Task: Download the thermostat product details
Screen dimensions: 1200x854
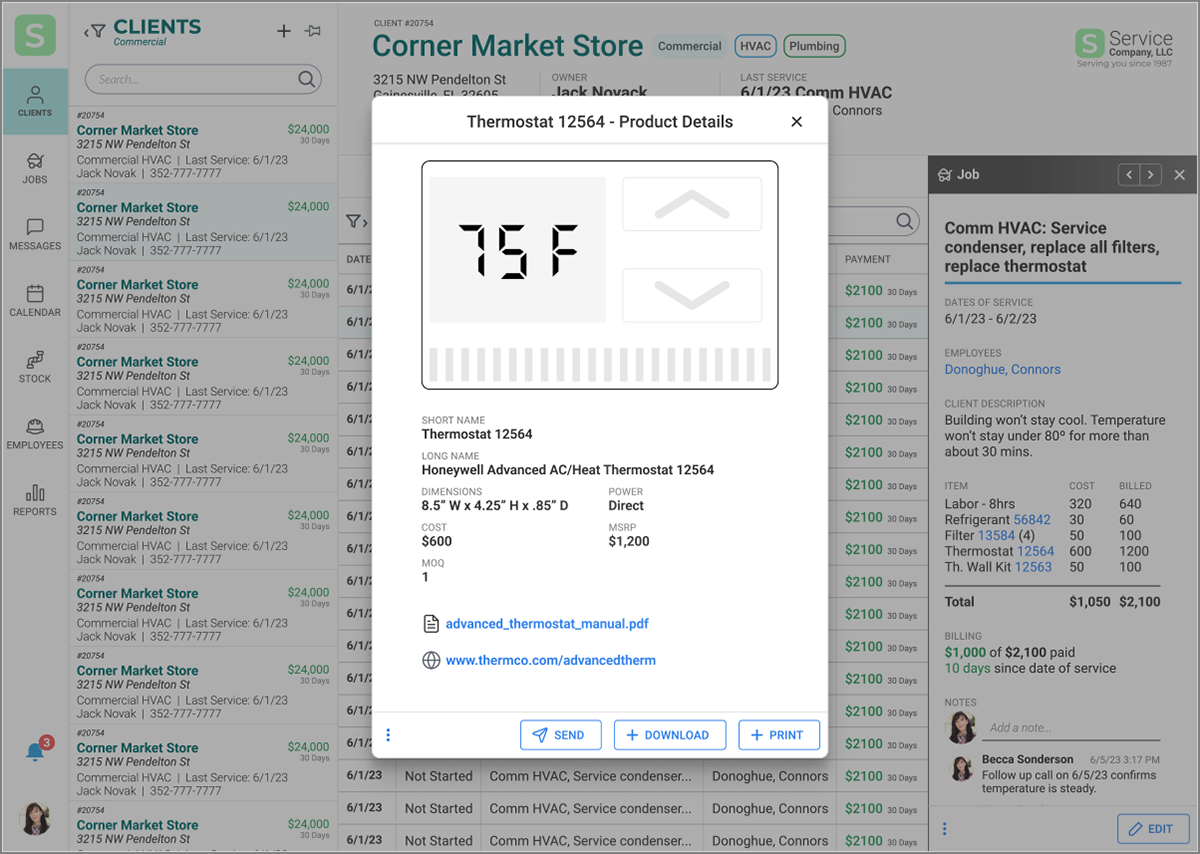Action: pyautogui.click(x=669, y=735)
